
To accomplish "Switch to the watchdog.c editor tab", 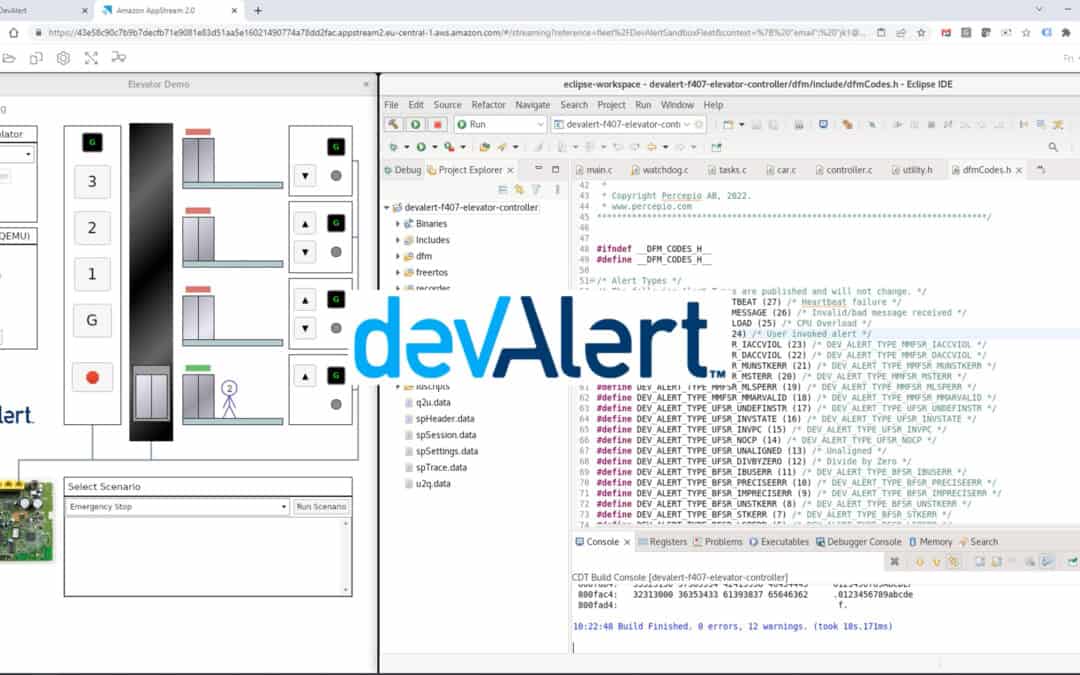I will tap(659, 169).
